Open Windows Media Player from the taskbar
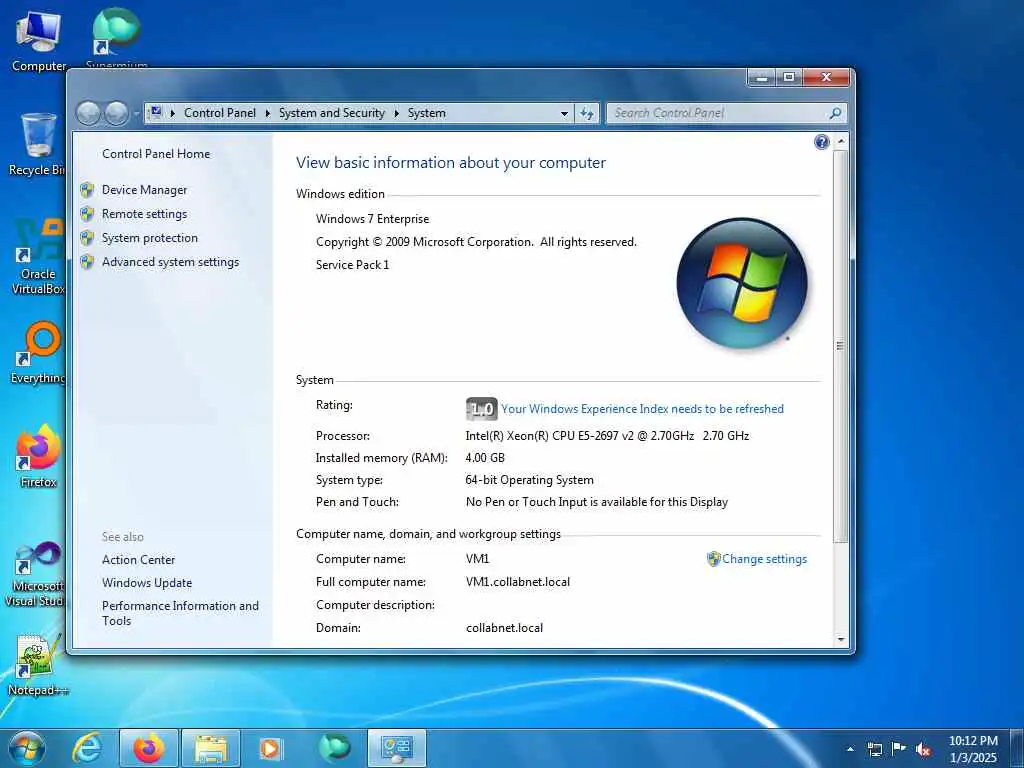The height and width of the screenshot is (768, 1024). pyautogui.click(x=270, y=748)
